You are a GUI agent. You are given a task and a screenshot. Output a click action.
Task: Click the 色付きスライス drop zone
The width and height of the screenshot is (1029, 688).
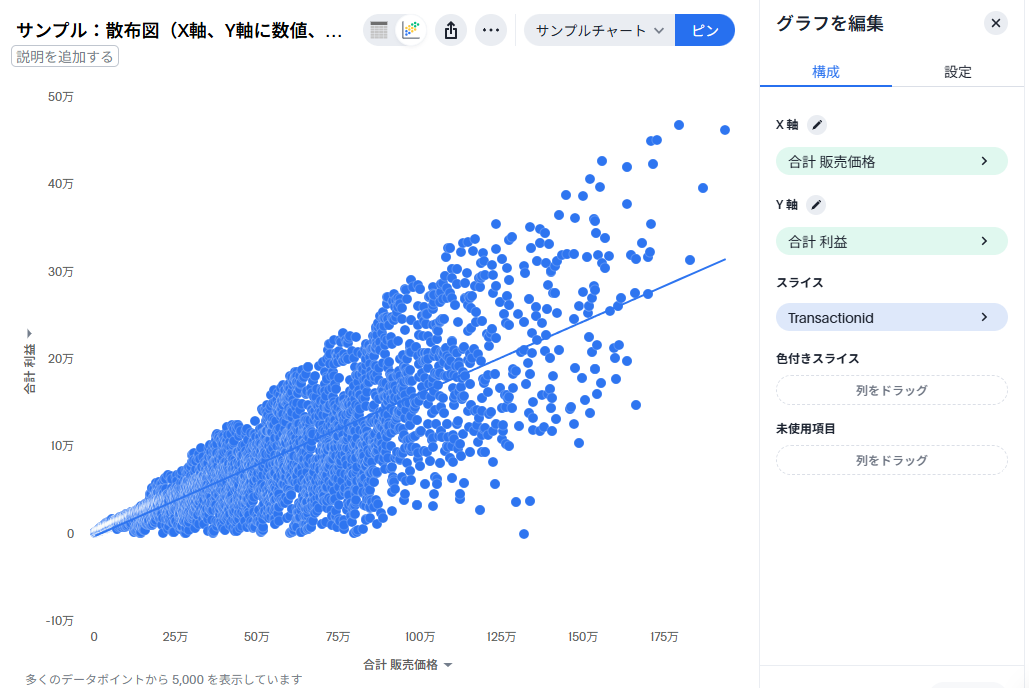click(891, 390)
